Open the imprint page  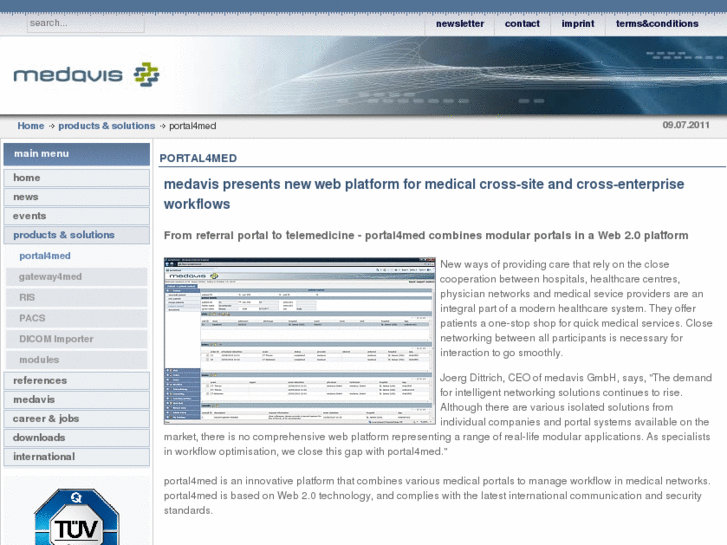click(x=578, y=24)
